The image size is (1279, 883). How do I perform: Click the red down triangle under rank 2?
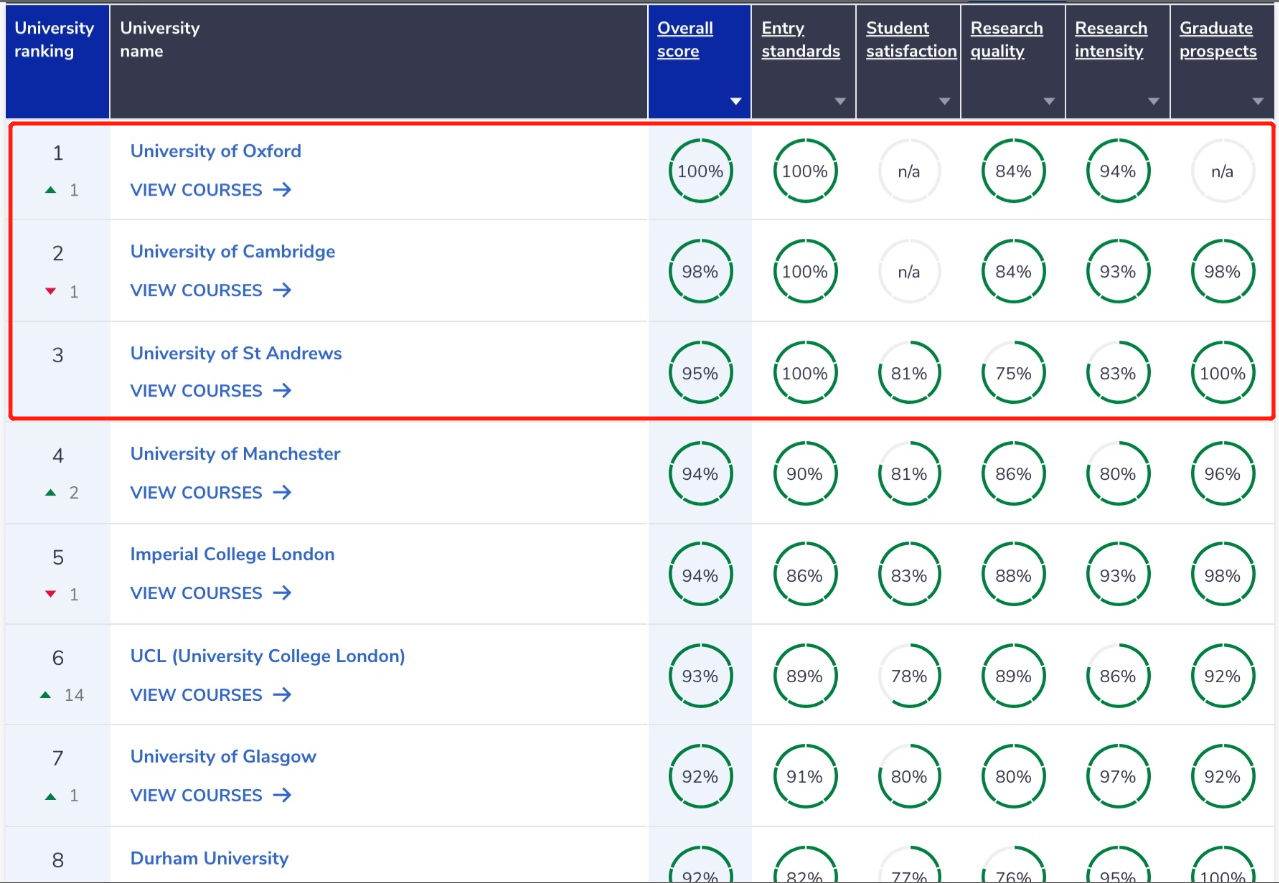point(50,292)
